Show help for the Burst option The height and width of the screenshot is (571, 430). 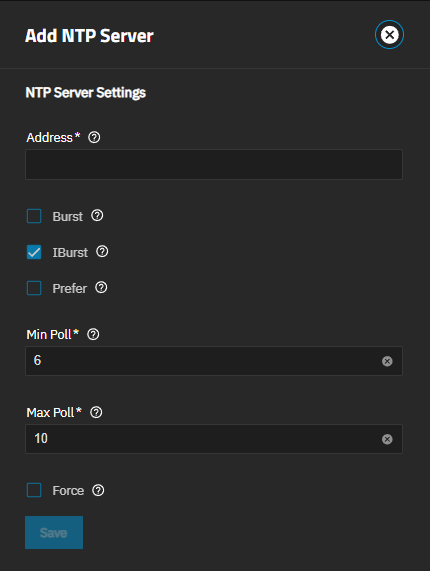click(97, 216)
